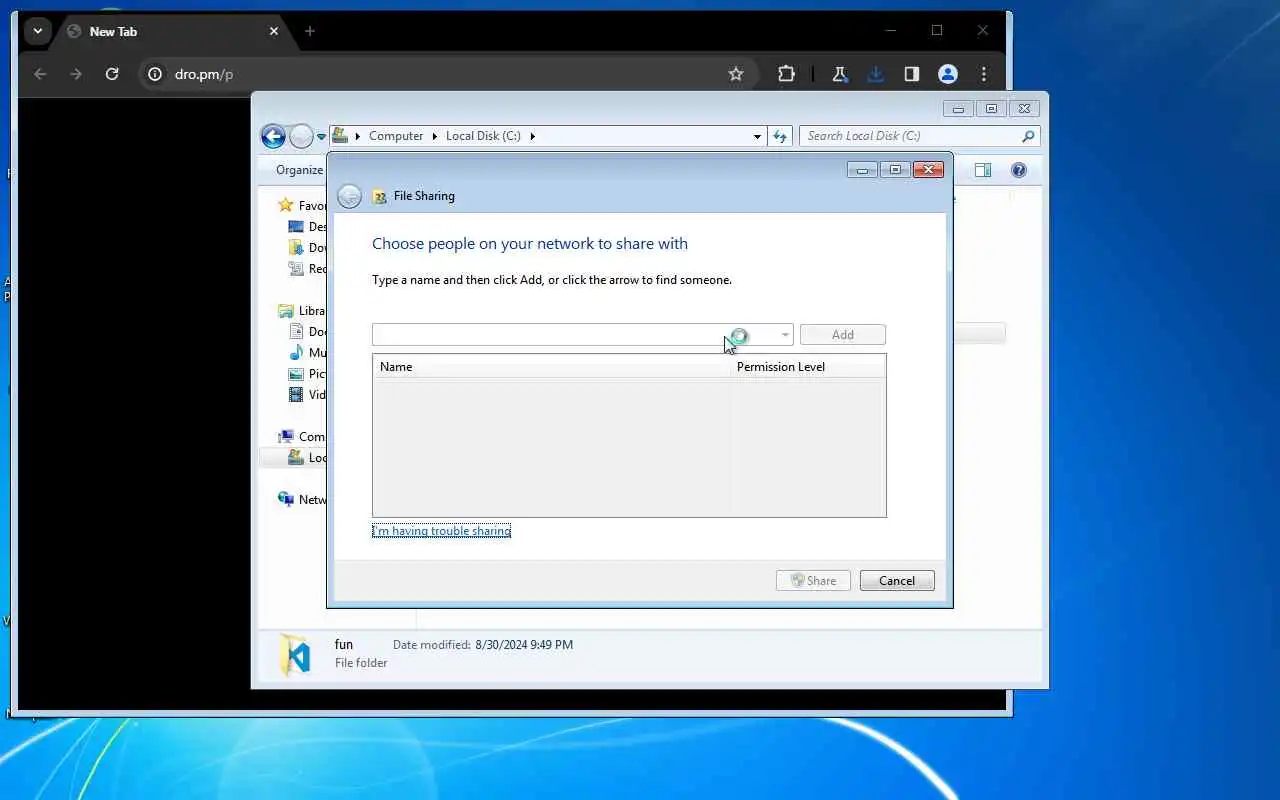This screenshot has height=800, width=1280.
Task: Click the Explorer search magnifier icon
Action: (x=1028, y=136)
